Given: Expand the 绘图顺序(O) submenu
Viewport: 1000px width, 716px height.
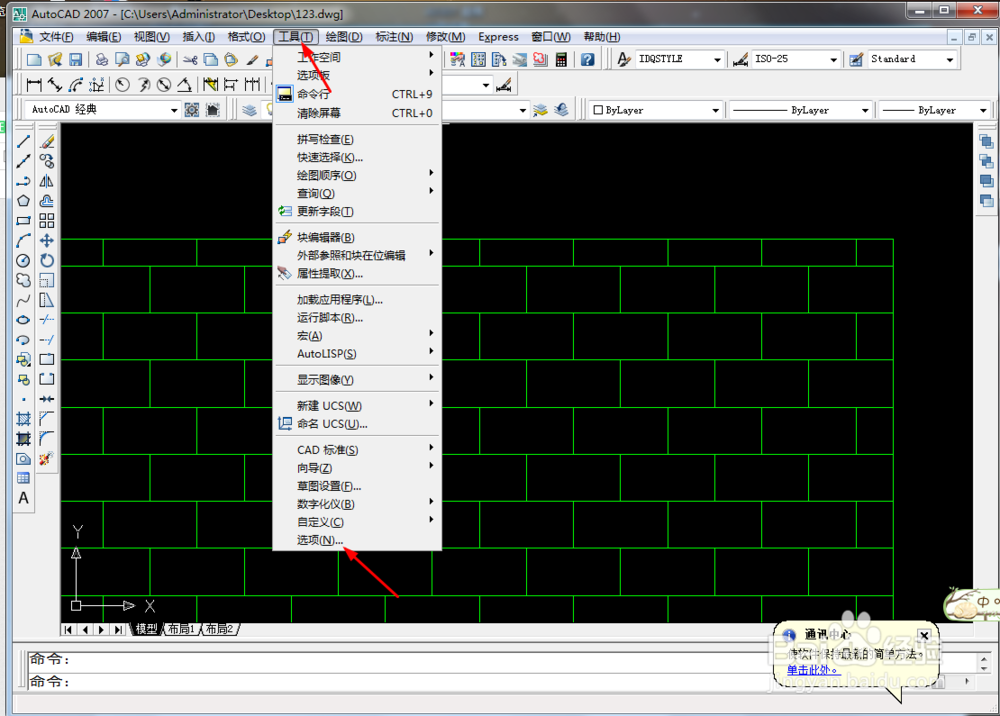Looking at the screenshot, I should click(357, 175).
